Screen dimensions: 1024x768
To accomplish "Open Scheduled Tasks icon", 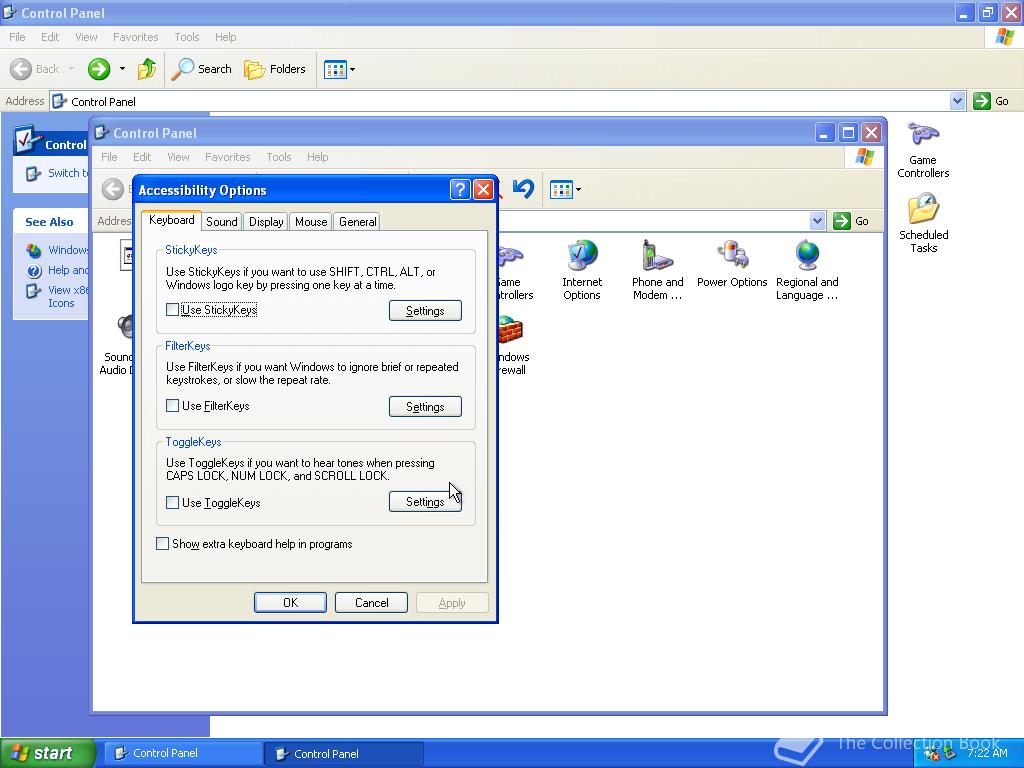I will tap(923, 223).
